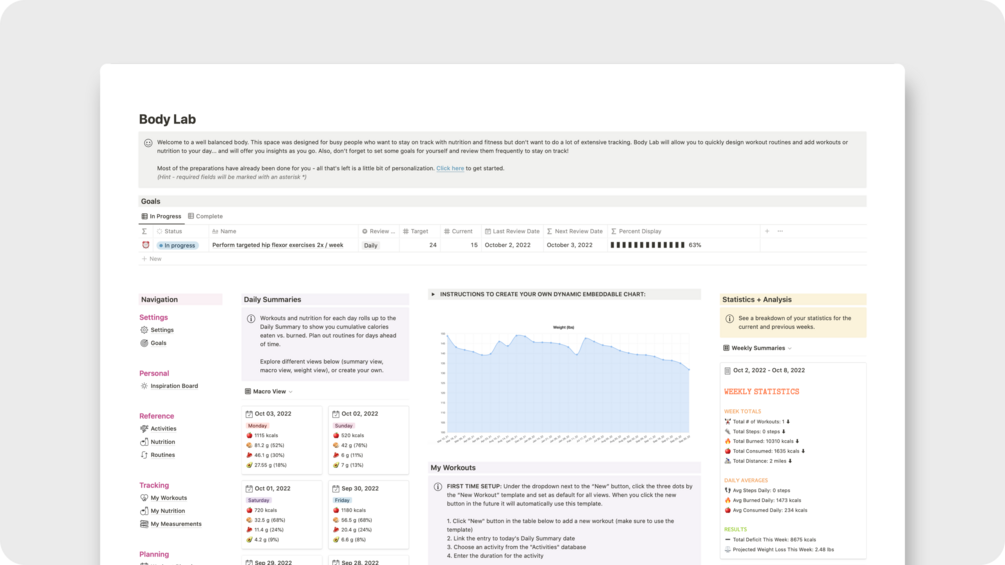Click the My Measurements icon
The width and height of the screenshot is (1005, 565).
144,524
